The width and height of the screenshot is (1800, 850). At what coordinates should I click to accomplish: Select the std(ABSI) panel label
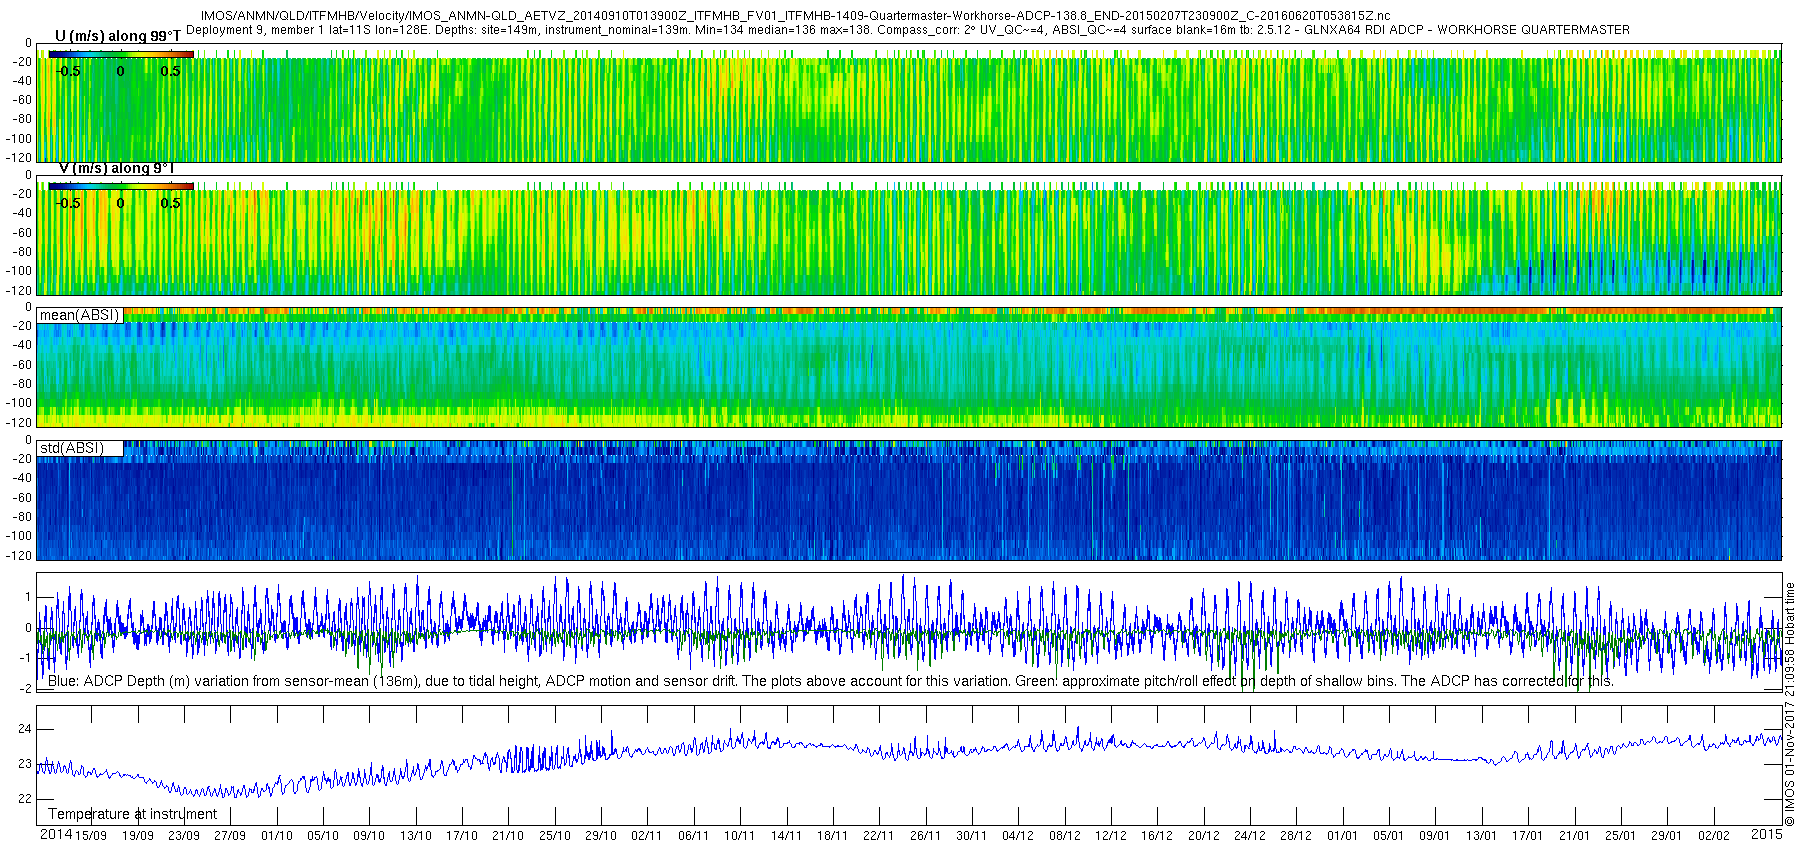71,448
